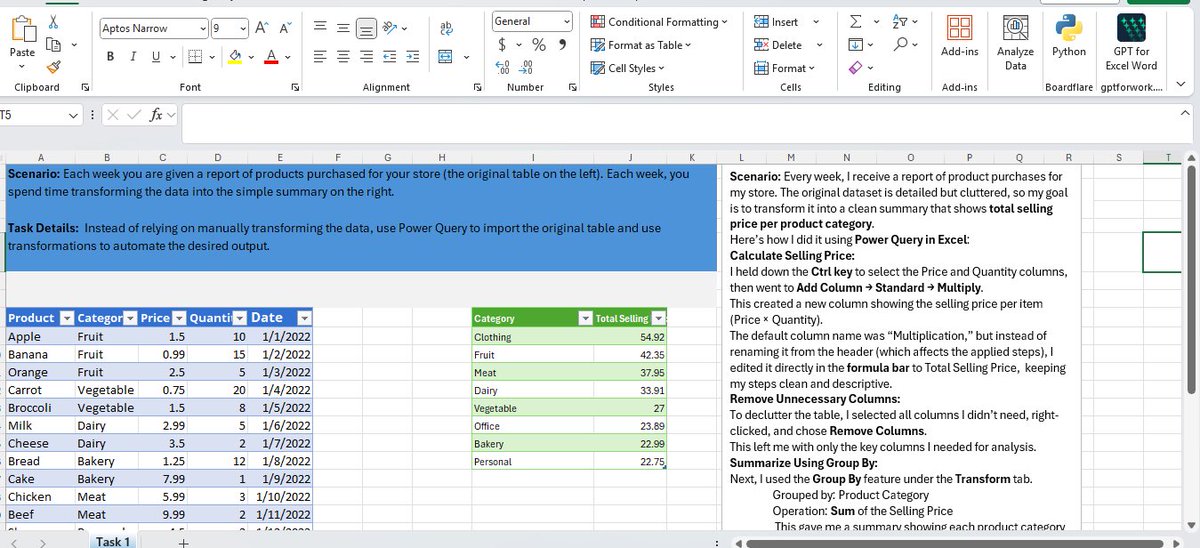Open the General number format dropdown

tap(567, 21)
